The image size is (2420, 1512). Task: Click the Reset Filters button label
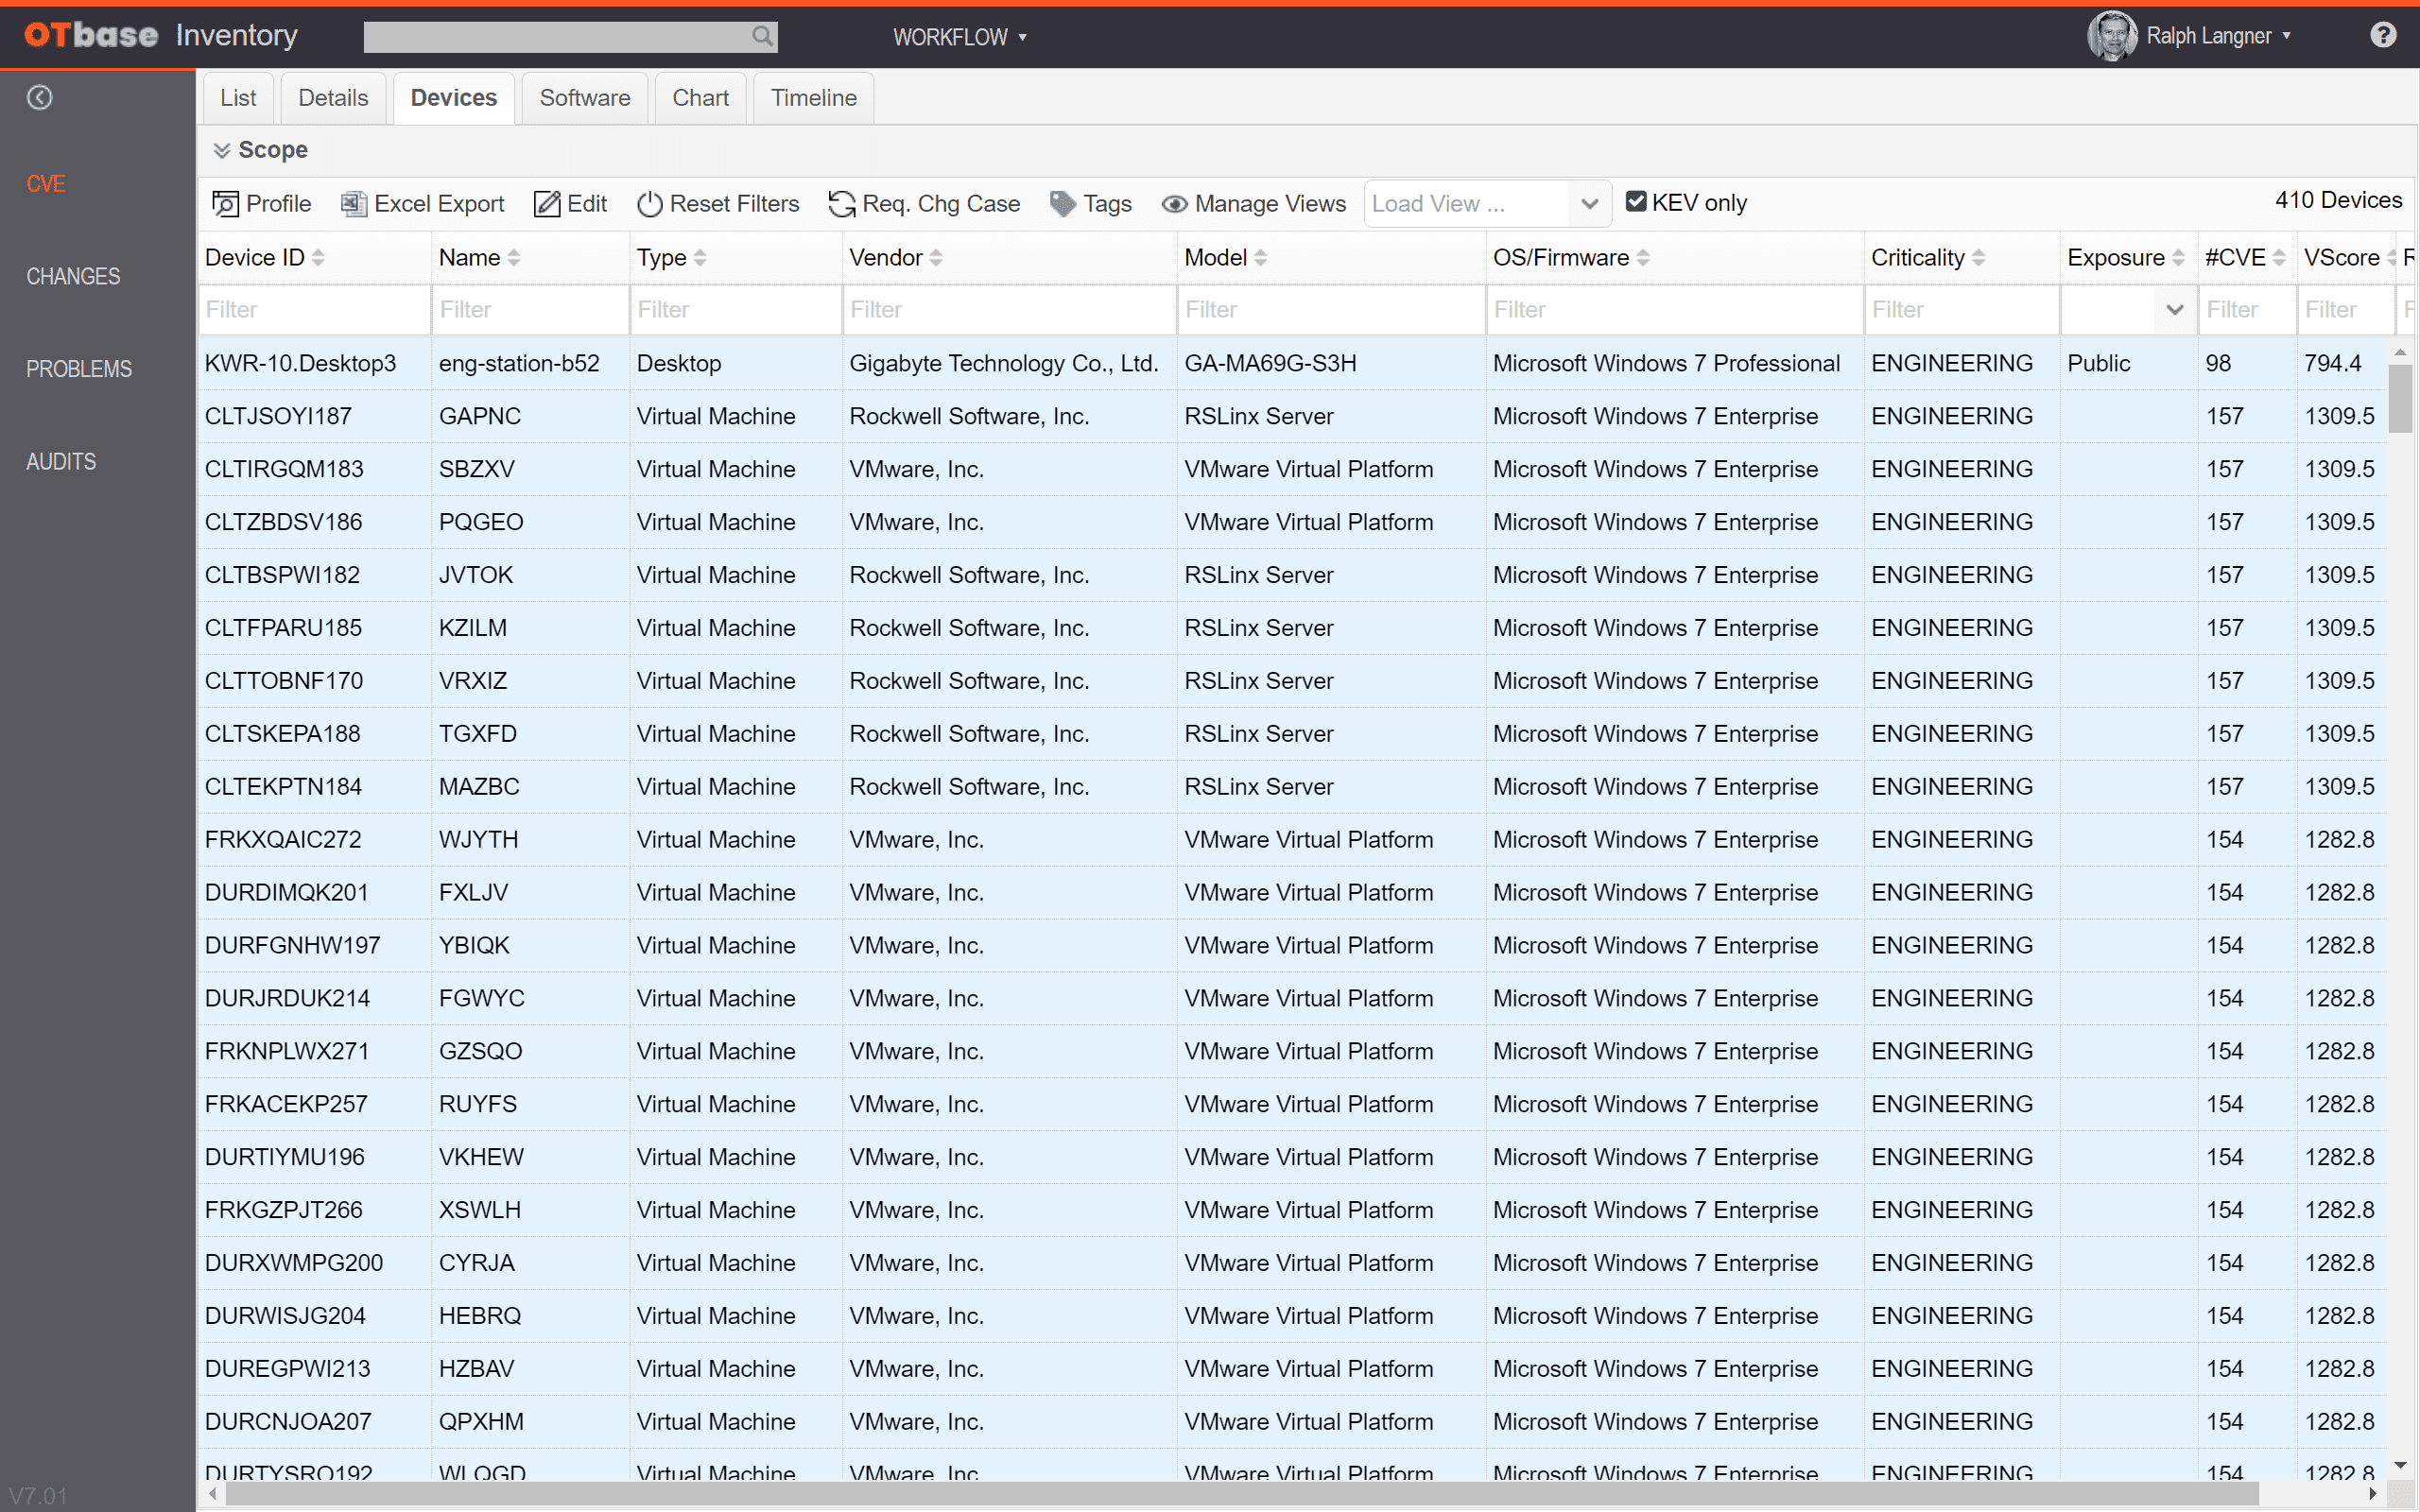tap(734, 204)
